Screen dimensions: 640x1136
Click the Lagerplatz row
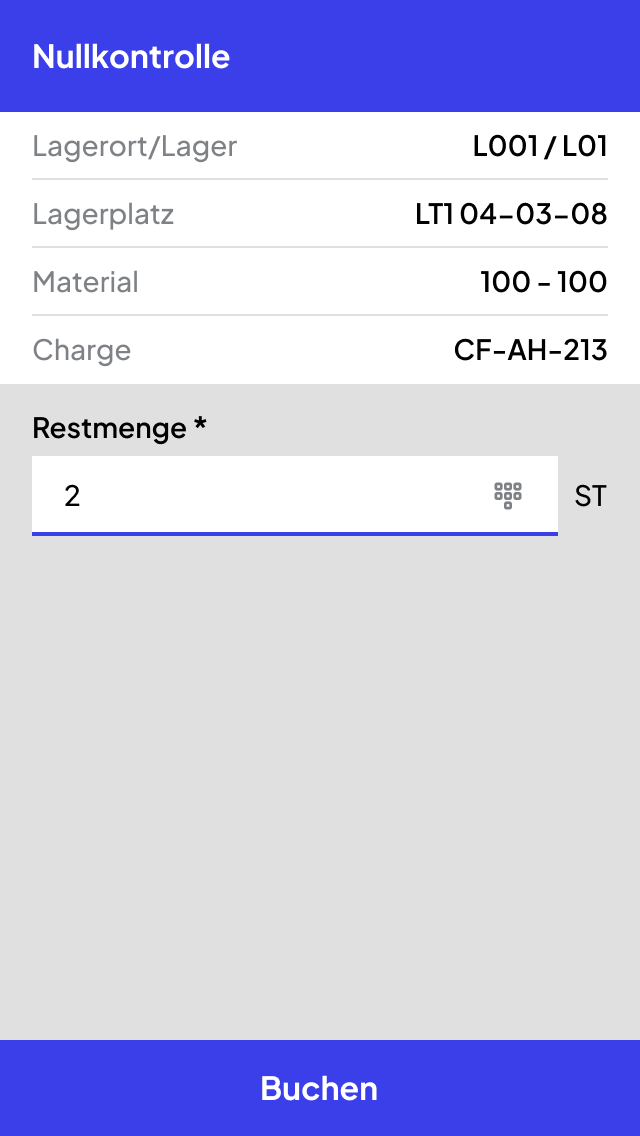click(320, 214)
